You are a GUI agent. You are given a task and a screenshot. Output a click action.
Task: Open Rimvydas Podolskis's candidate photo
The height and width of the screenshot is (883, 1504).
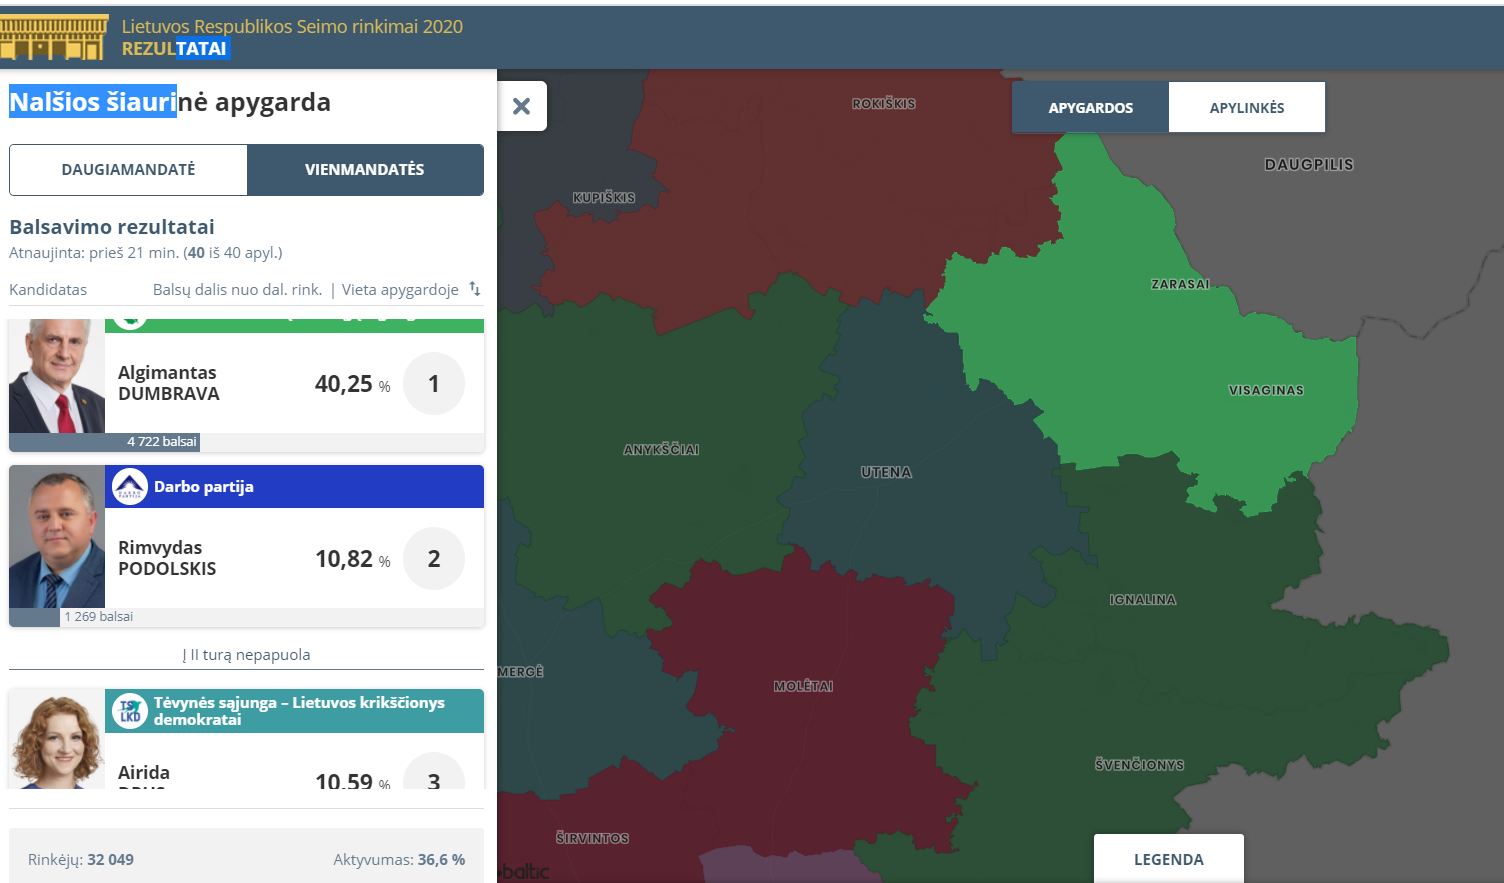click(57, 536)
